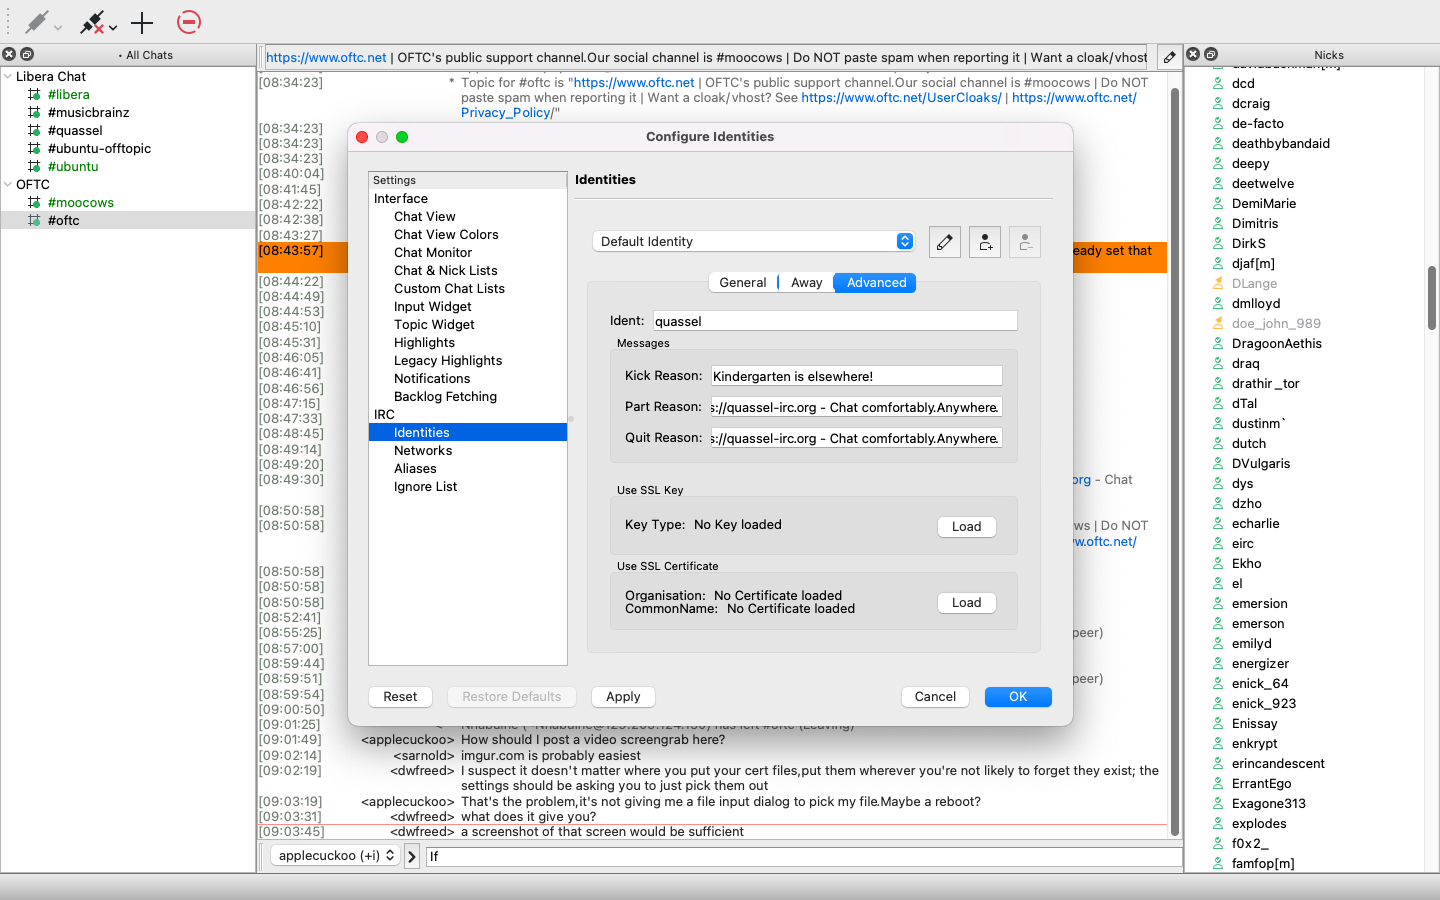The height and width of the screenshot is (900, 1440).
Task: Select the Advanced tab
Action: [x=876, y=283]
